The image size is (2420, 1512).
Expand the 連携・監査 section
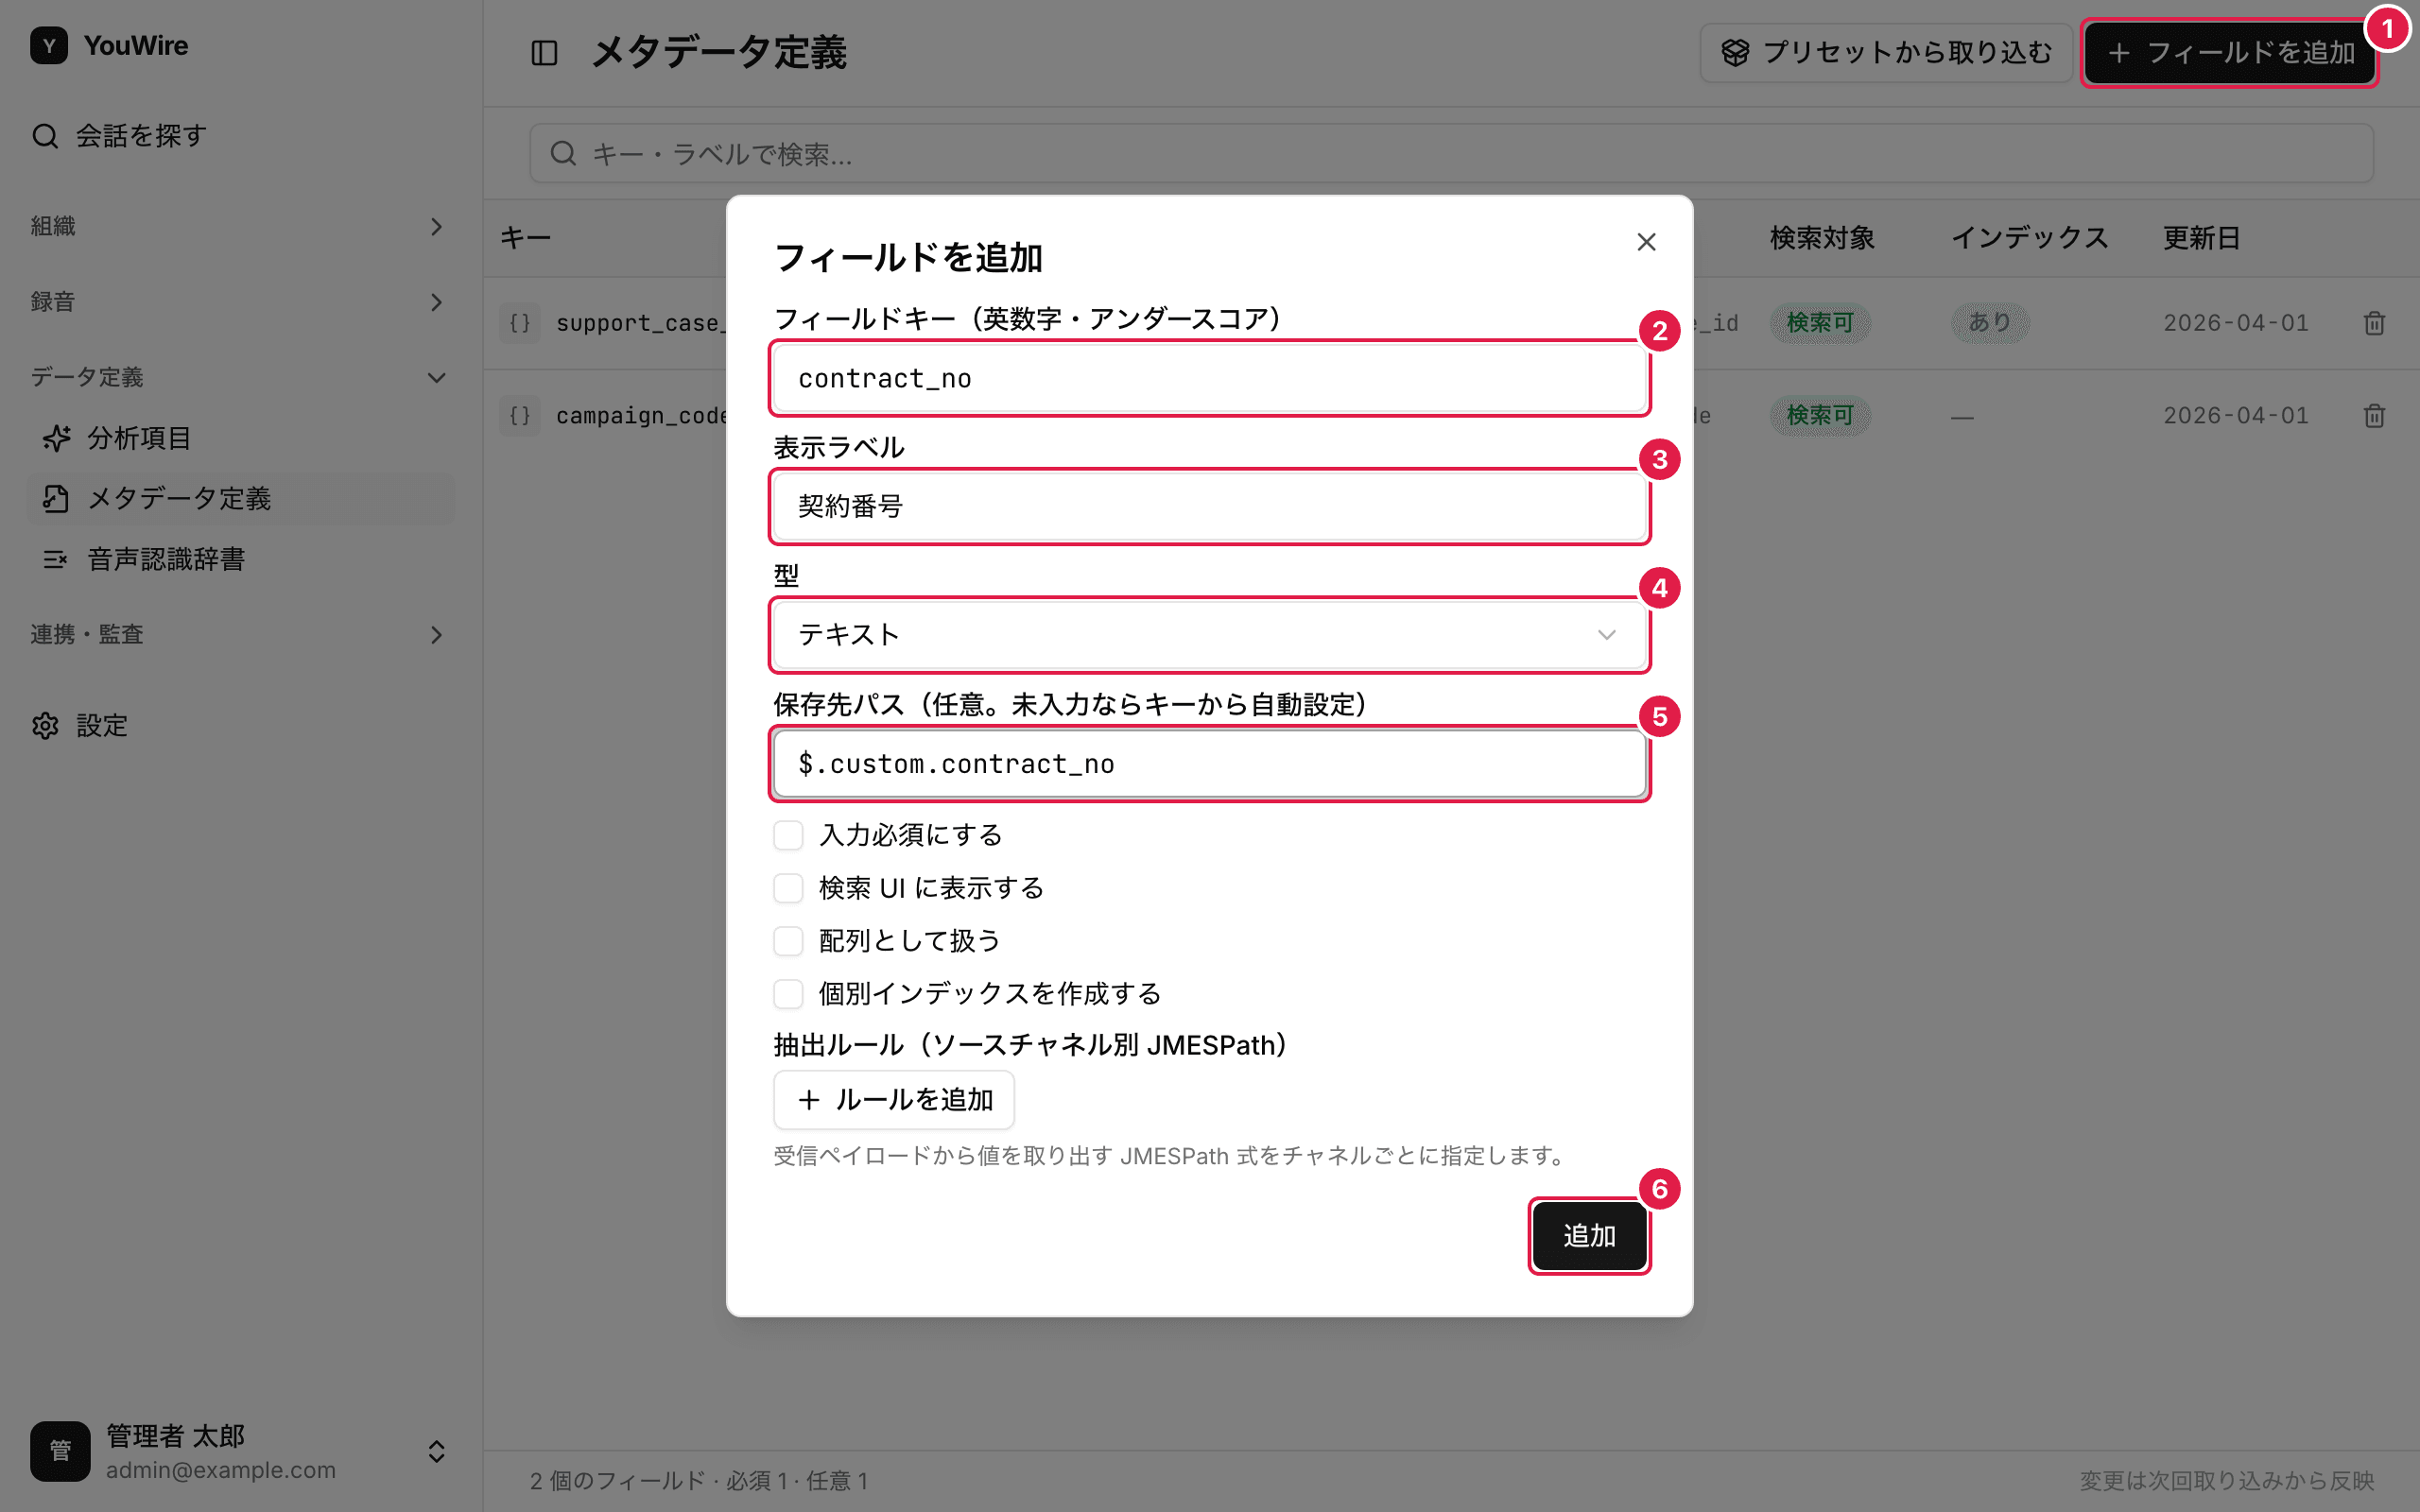click(x=238, y=634)
